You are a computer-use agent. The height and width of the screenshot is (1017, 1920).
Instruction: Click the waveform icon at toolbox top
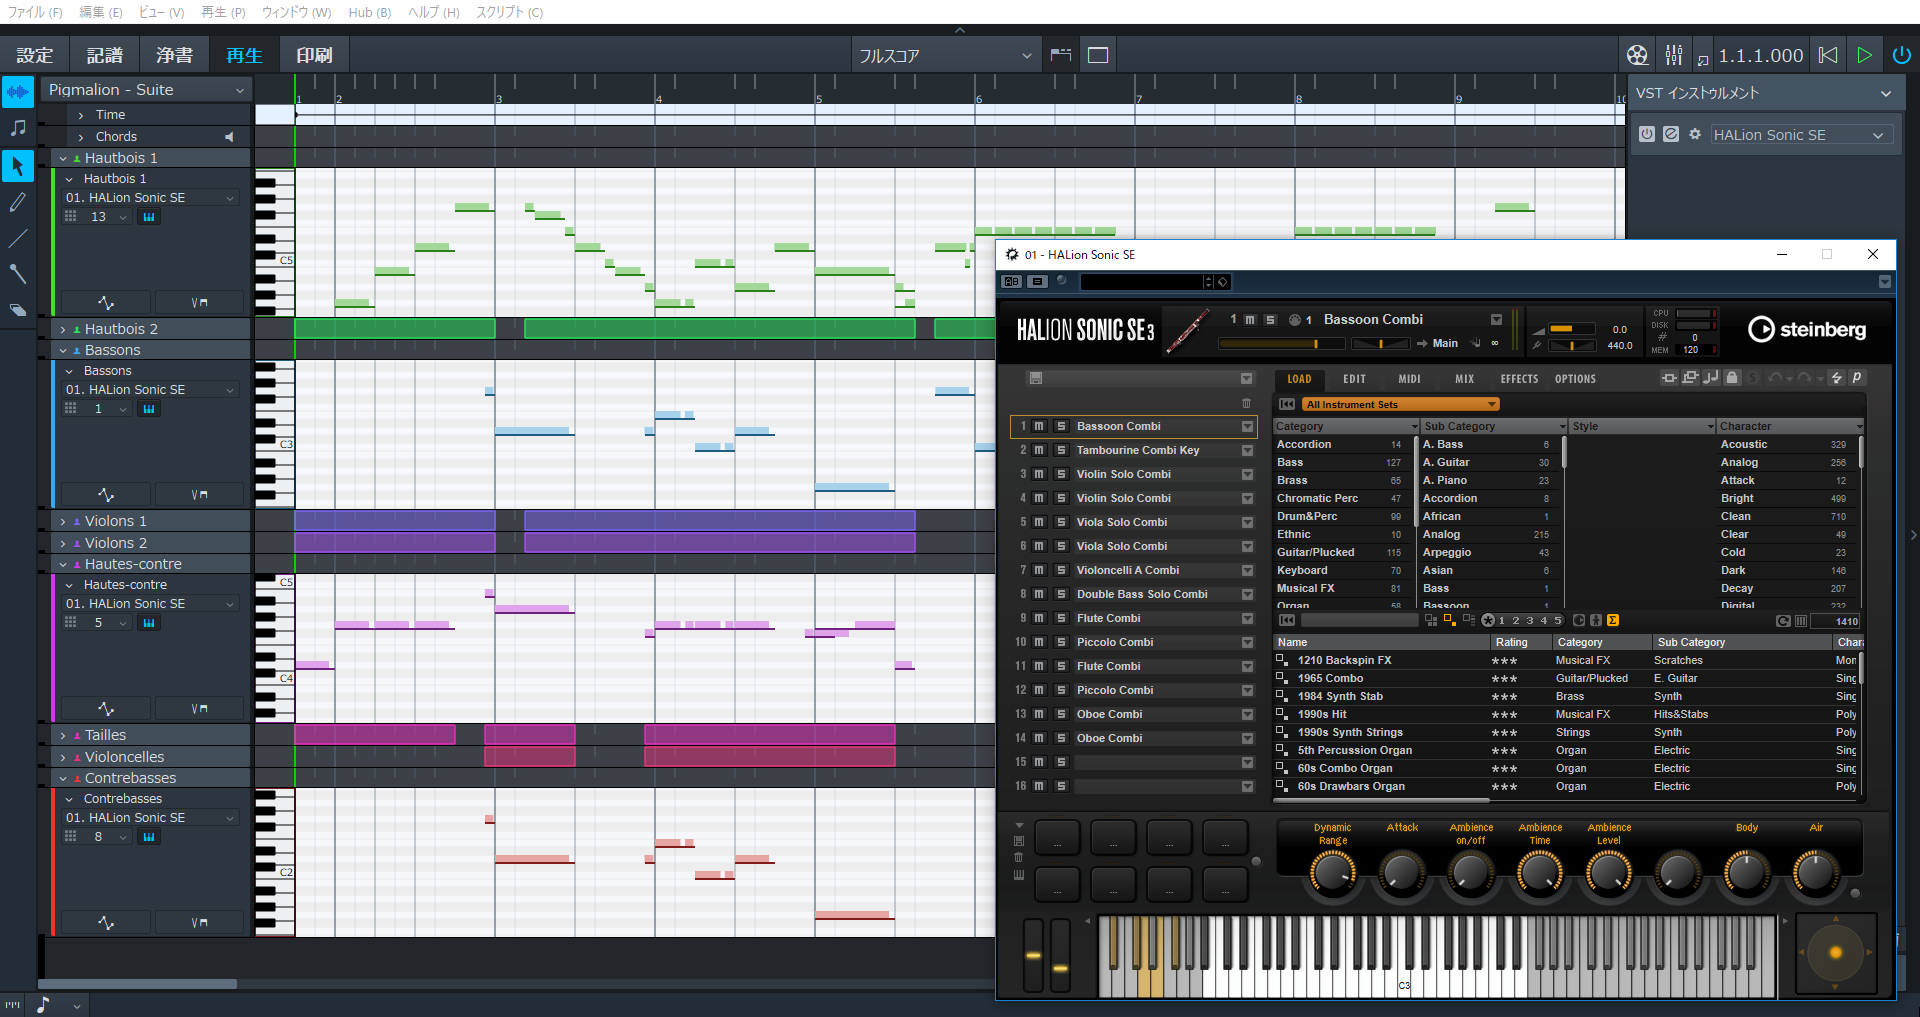point(18,92)
